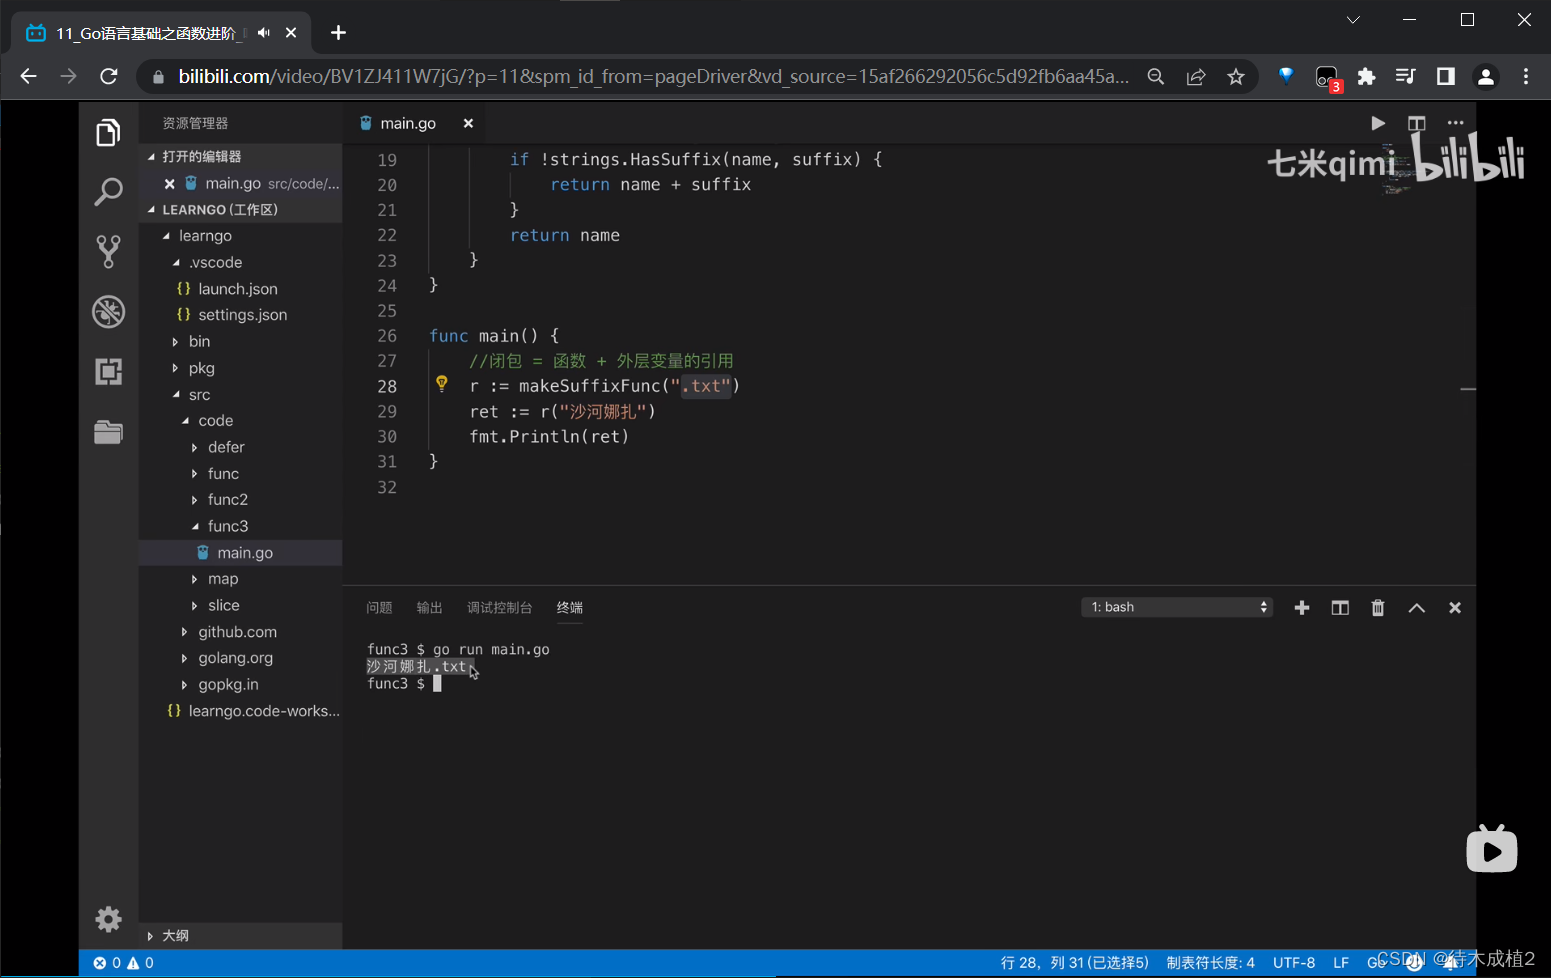The height and width of the screenshot is (978, 1551).
Task: Switch to the Terminal panel tab
Action: 570,608
